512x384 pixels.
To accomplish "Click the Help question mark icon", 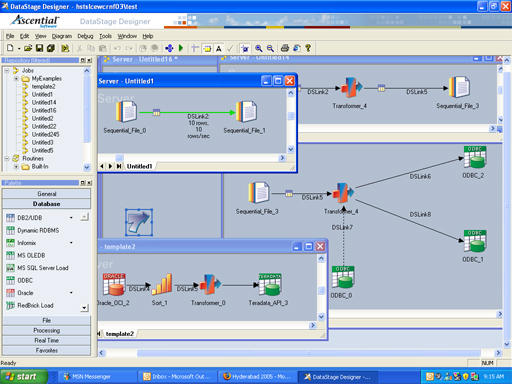I will (308, 48).
